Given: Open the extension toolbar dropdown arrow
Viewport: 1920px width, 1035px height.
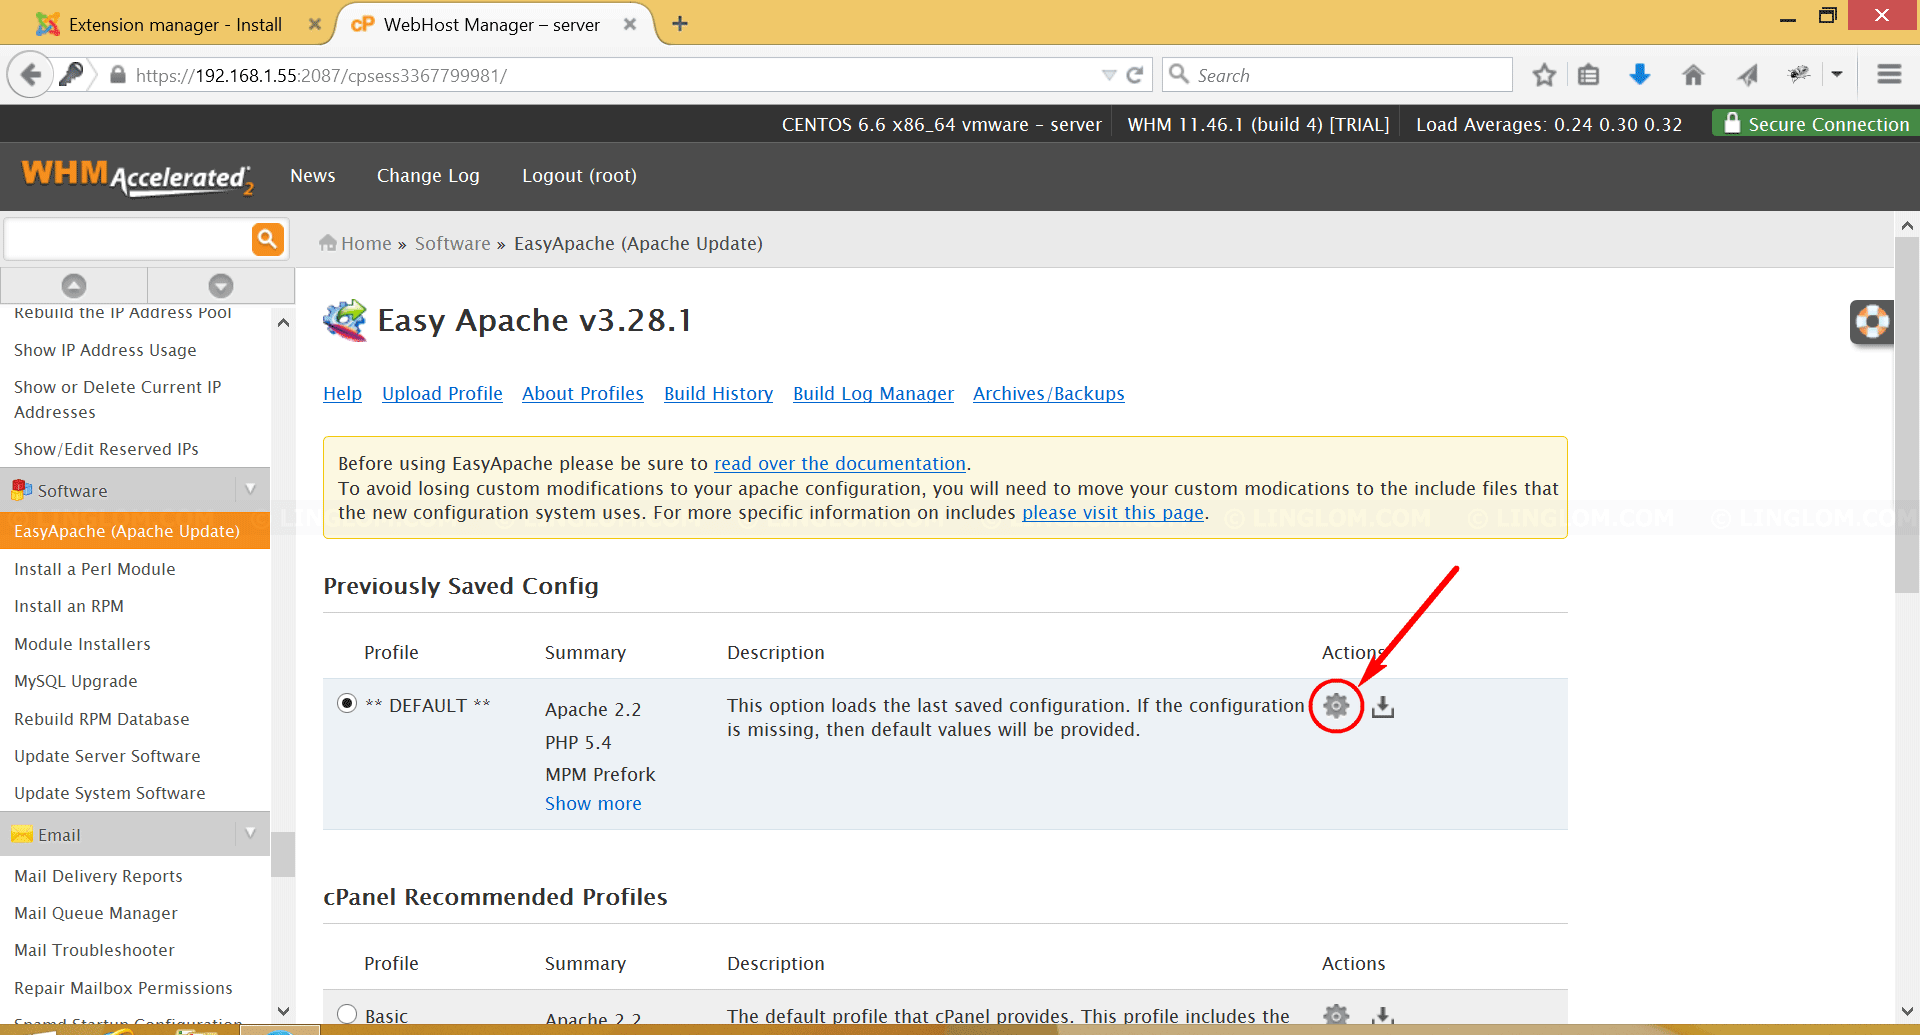Looking at the screenshot, I should coord(1837,74).
